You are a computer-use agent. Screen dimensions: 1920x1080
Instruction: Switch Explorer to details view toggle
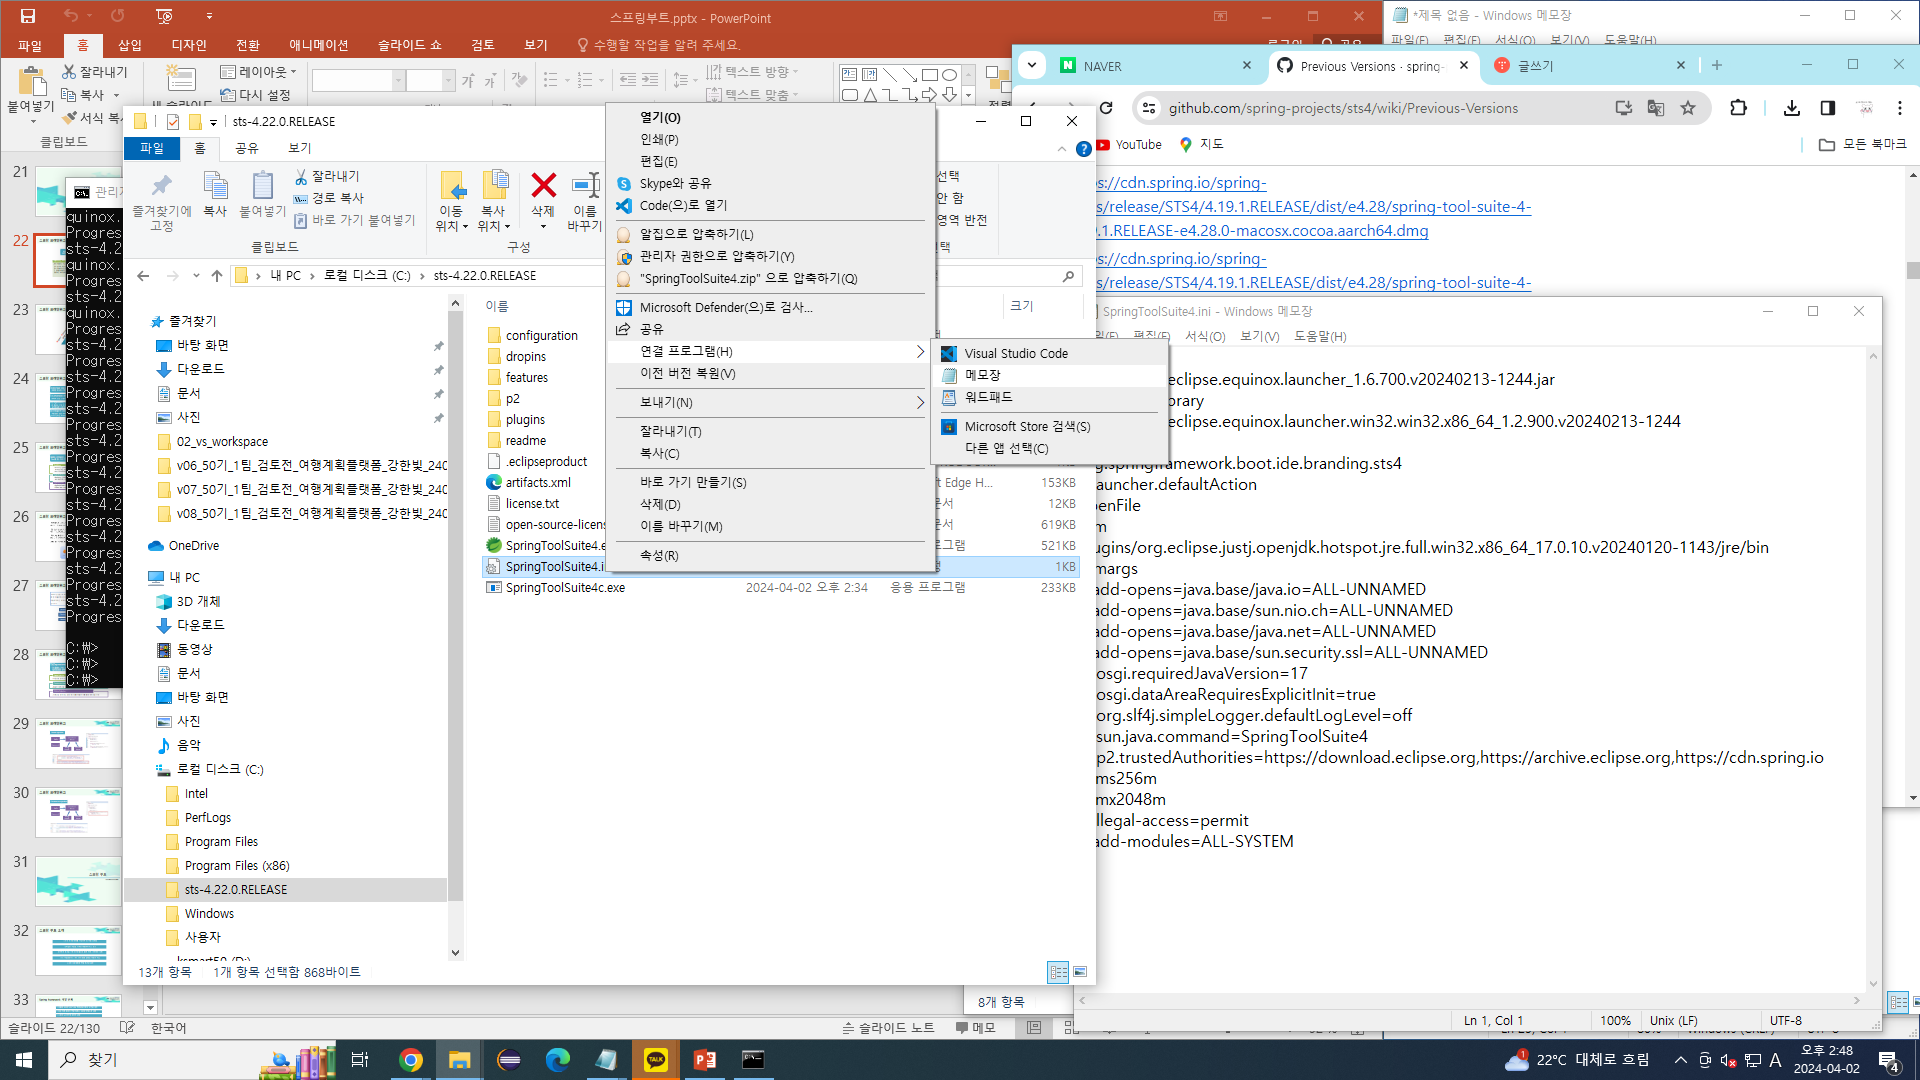pyautogui.click(x=1058, y=972)
